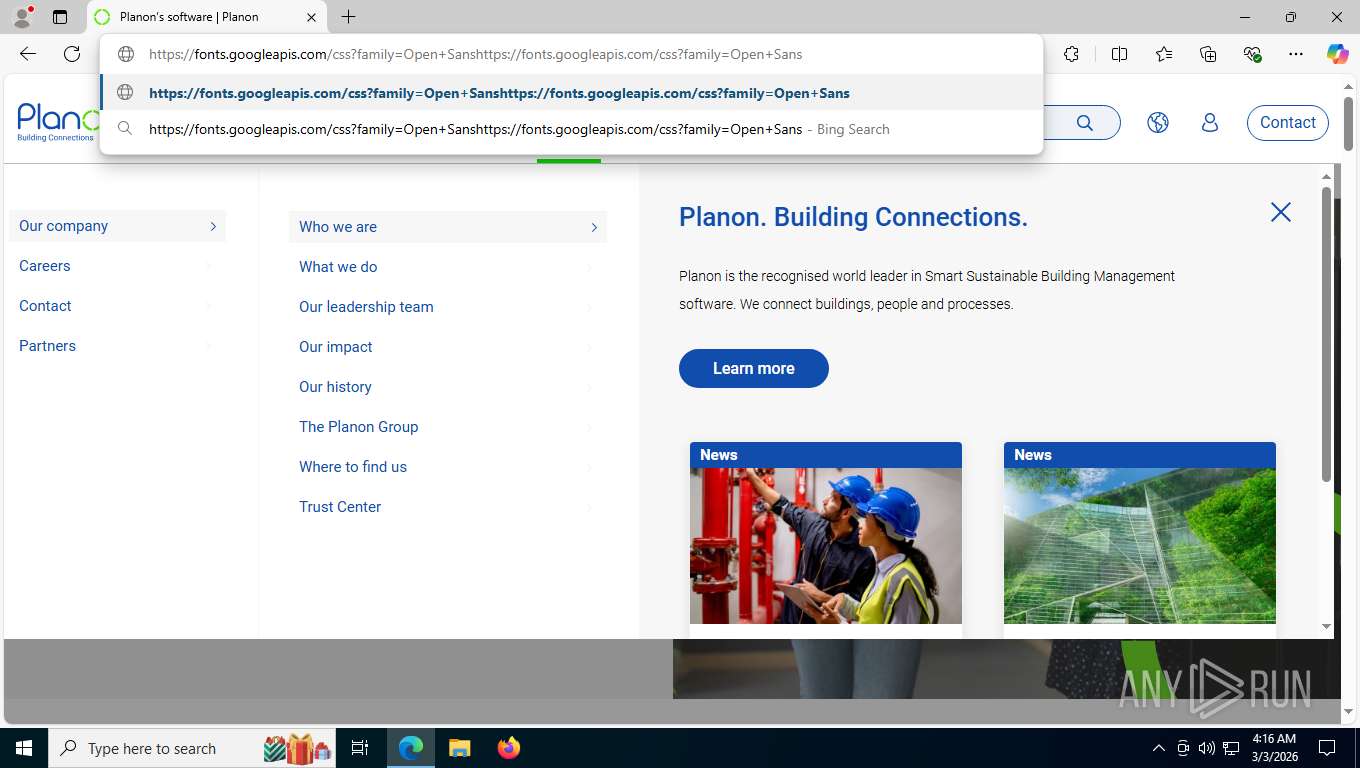Click into the address bar URL field

coord(571,54)
